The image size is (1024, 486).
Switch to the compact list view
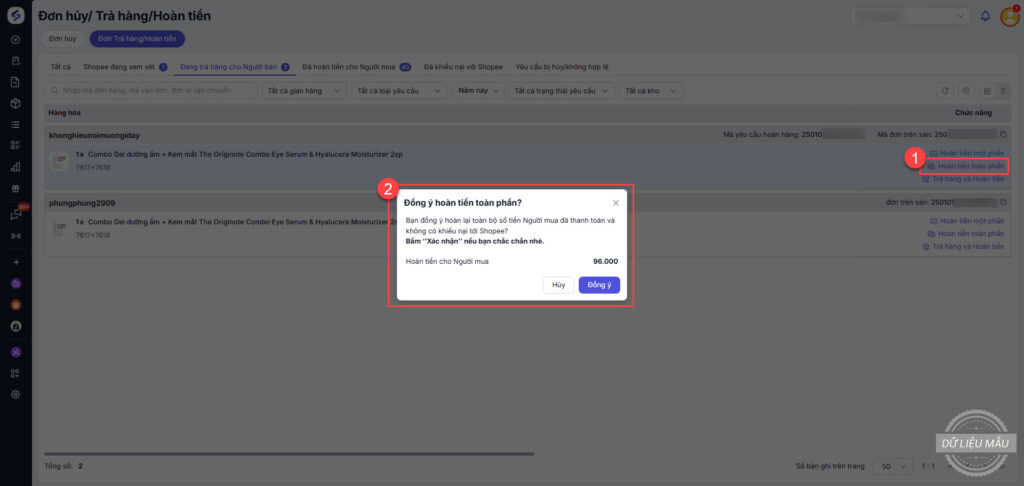[1002, 91]
